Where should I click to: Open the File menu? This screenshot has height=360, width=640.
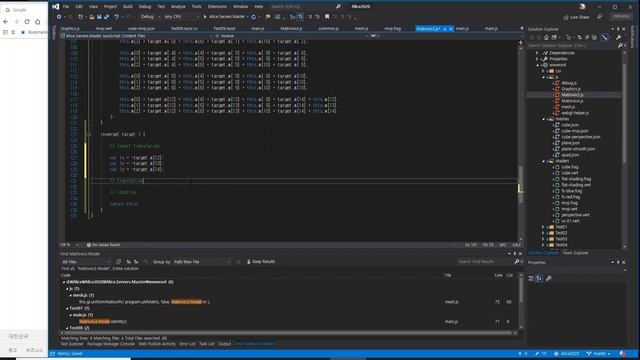coord(66,7)
